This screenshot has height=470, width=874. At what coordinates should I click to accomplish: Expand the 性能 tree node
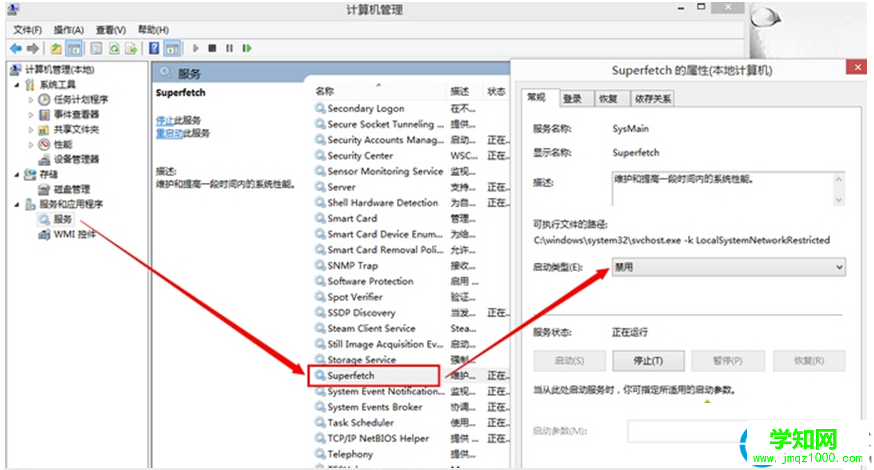click(x=31, y=144)
